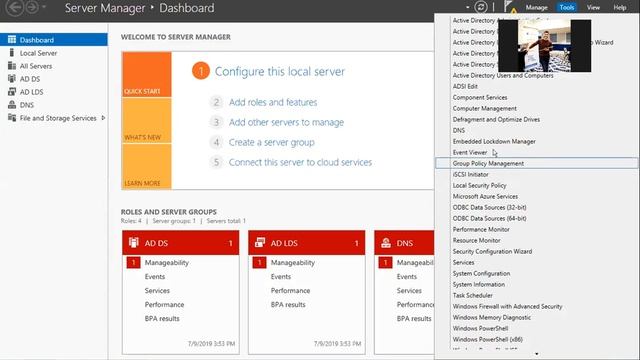The width and height of the screenshot is (640, 360).
Task: Open Active Directory Users and Computers
Action: [503, 76]
